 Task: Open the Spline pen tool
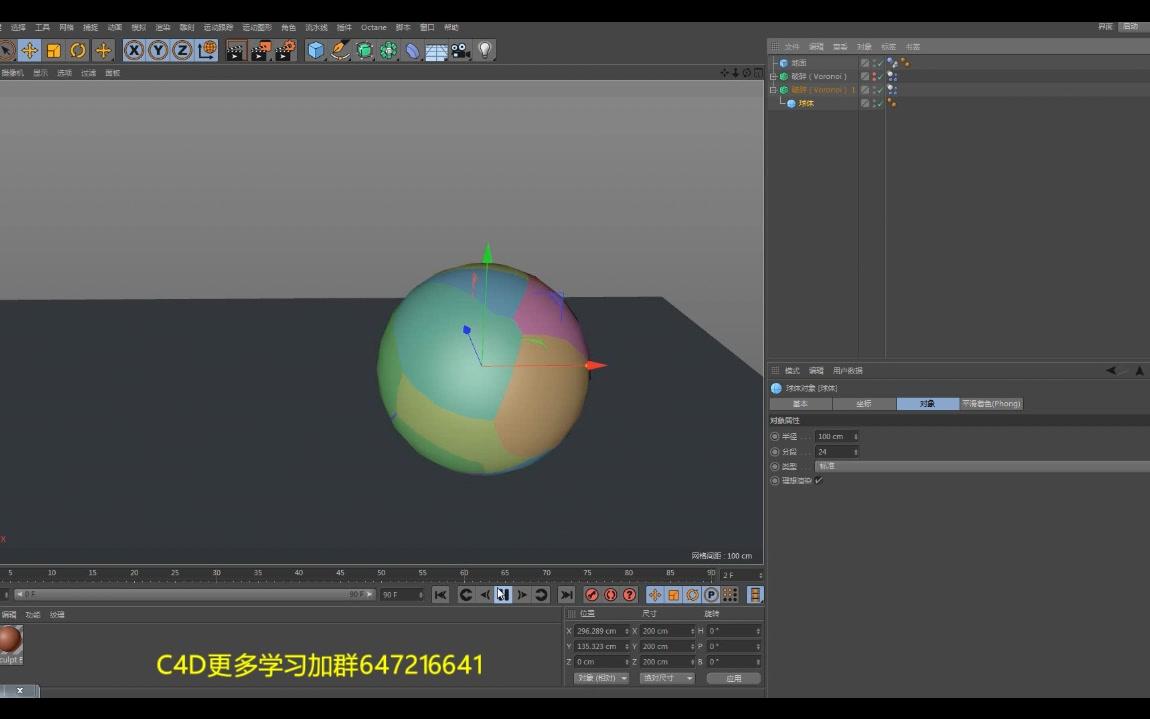coord(340,50)
